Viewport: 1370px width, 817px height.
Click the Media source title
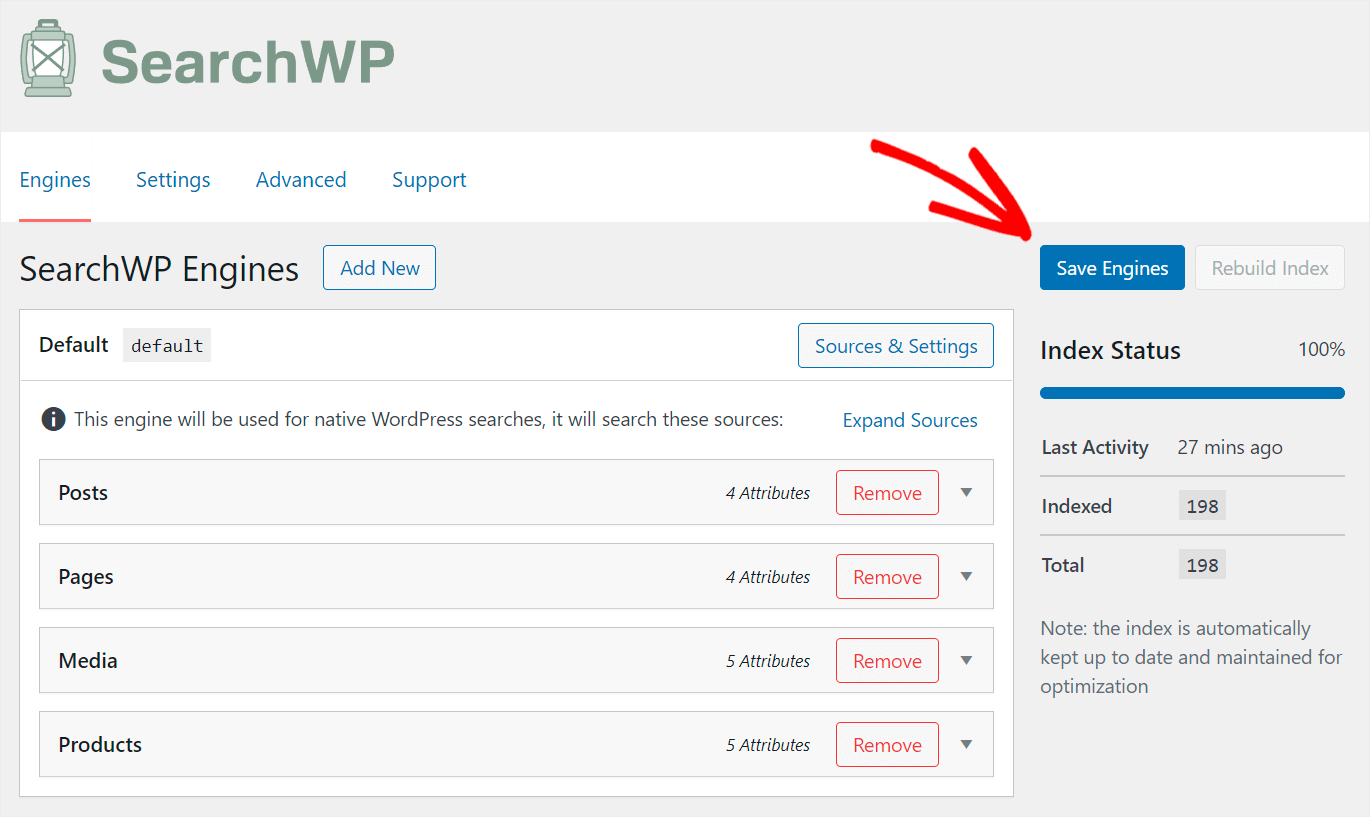[x=88, y=661]
